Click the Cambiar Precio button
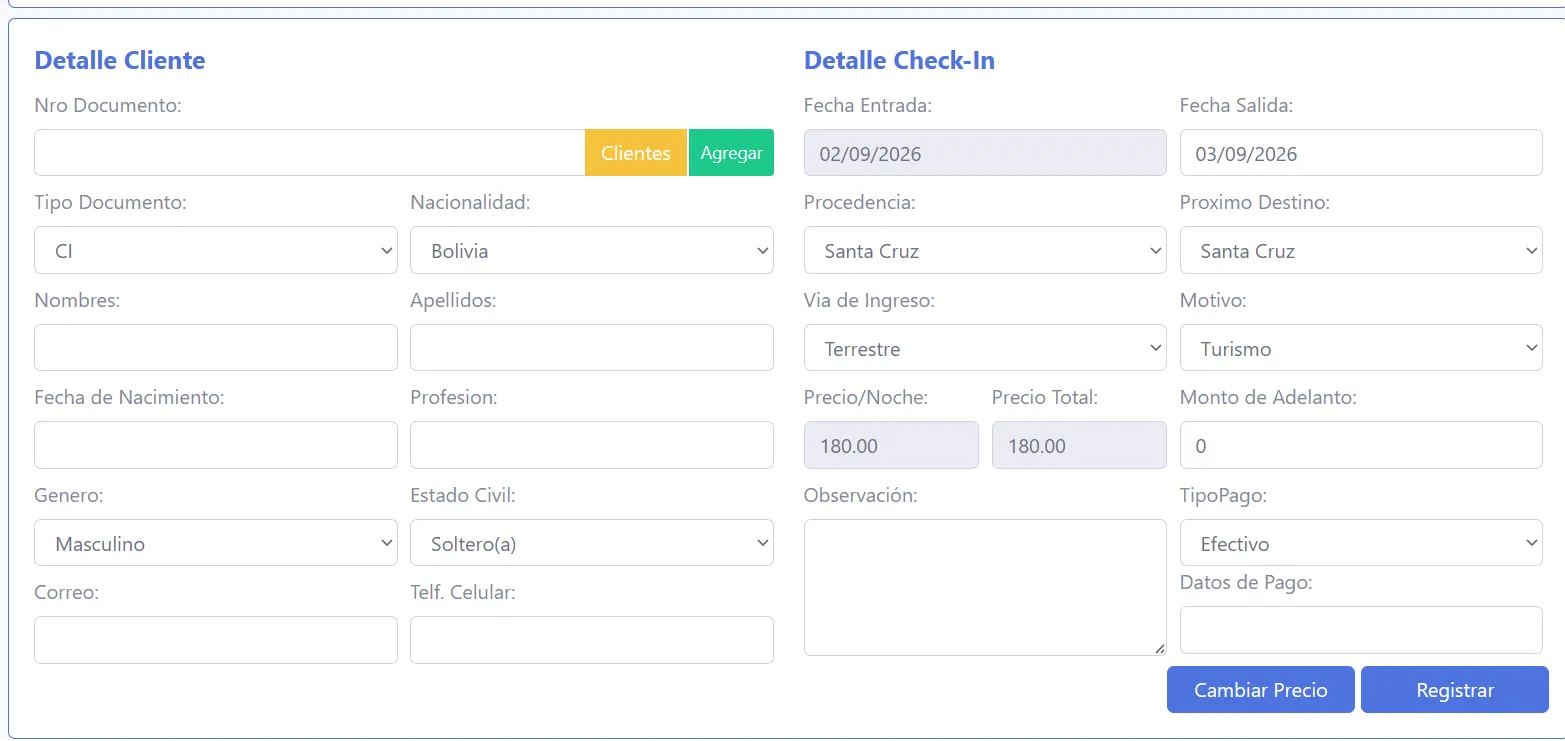This screenshot has height=741, width=1565. tap(1261, 690)
